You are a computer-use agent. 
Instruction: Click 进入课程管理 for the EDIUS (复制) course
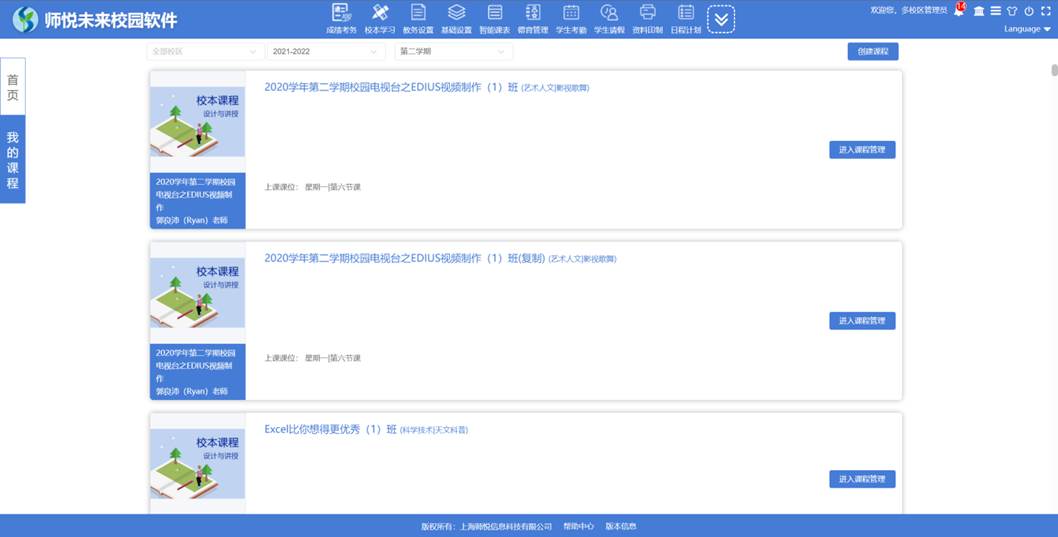(x=862, y=321)
